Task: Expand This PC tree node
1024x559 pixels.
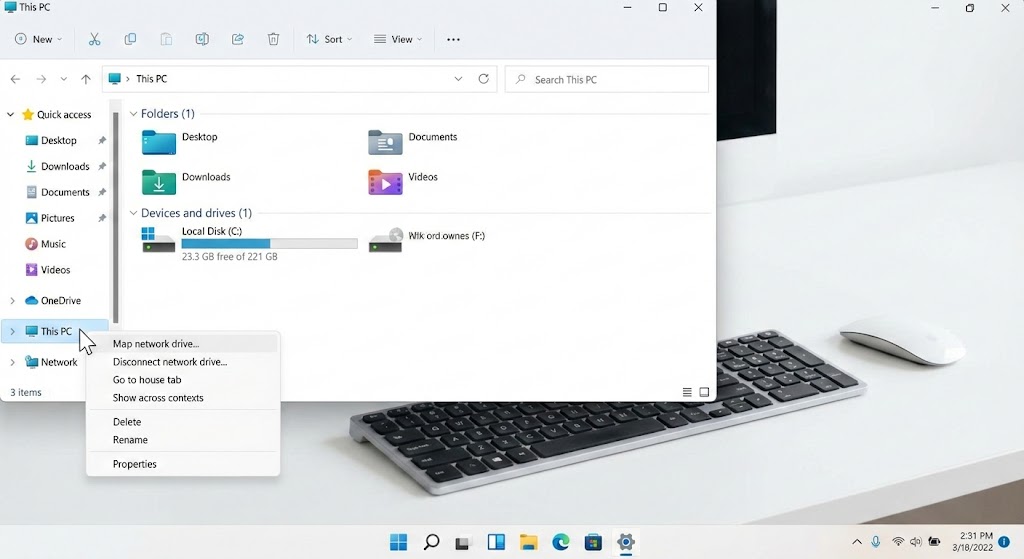Action: point(12,331)
